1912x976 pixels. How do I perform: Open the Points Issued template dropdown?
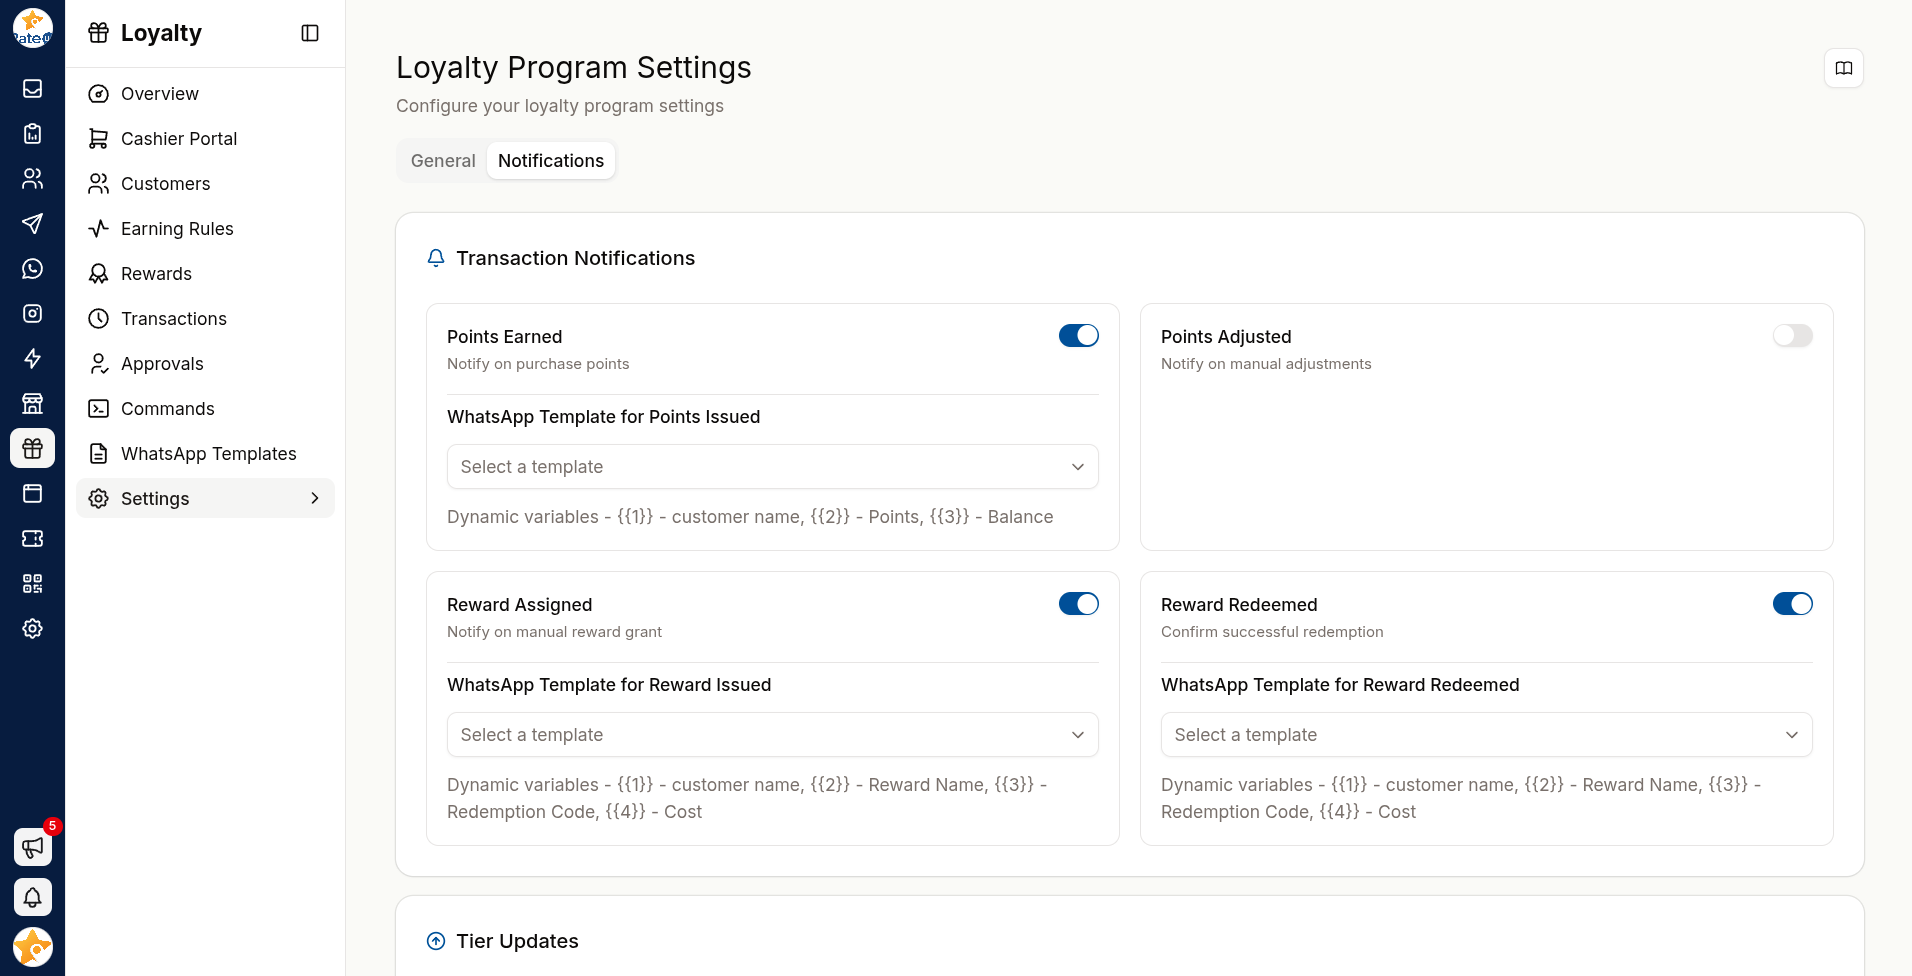point(773,467)
